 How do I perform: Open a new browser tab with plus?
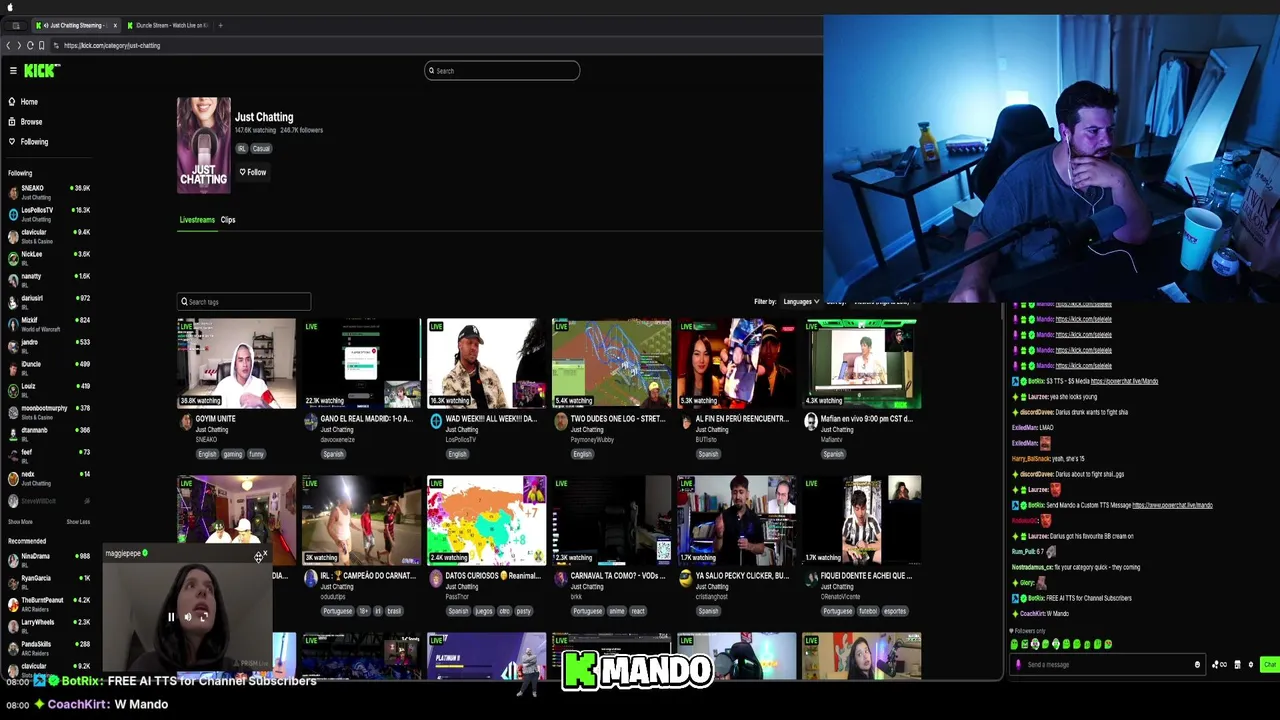pos(220,25)
